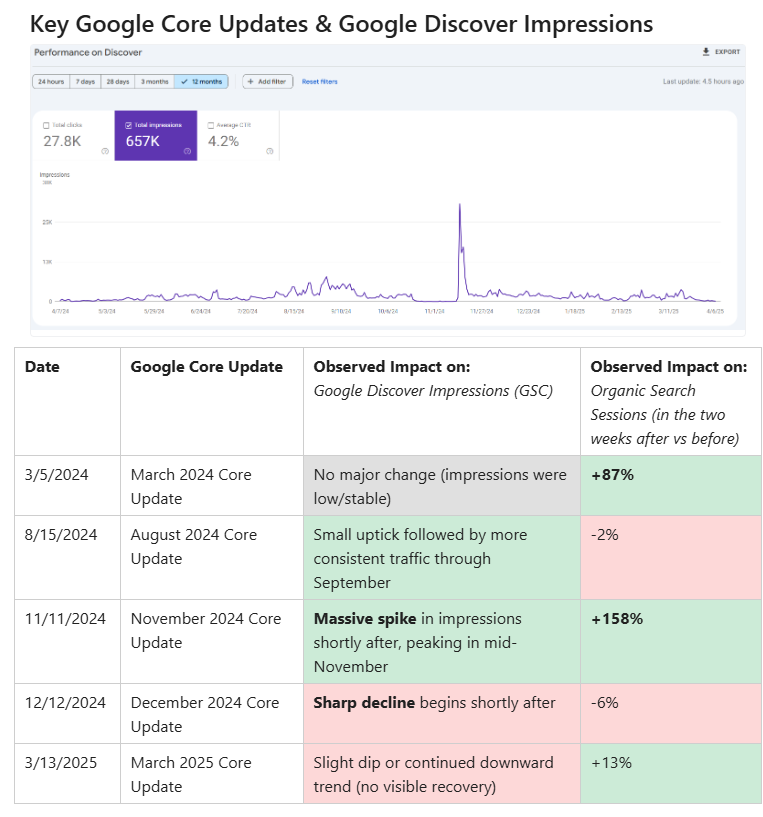
Task: Enable the Total clicks checkbox
Action: [46, 125]
